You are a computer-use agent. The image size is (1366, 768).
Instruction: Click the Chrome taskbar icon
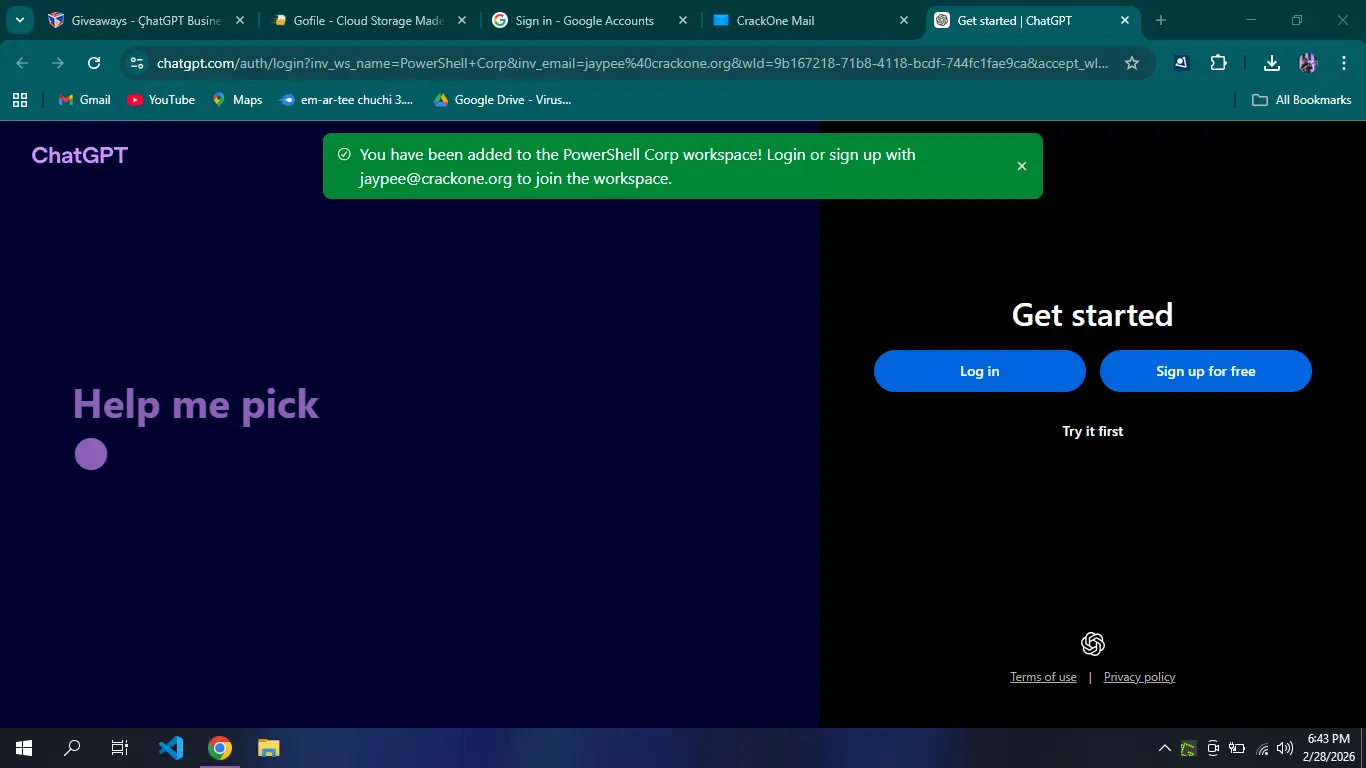pos(220,748)
